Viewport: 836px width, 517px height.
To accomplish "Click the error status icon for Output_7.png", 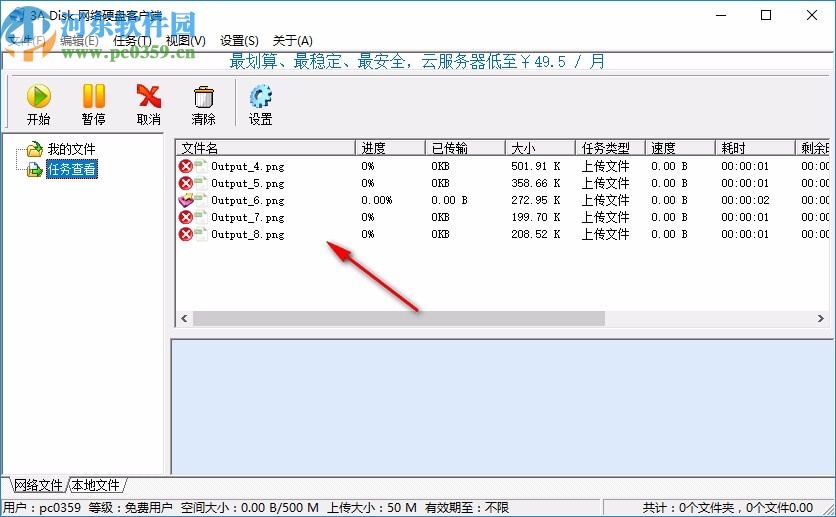I will pyautogui.click(x=186, y=217).
